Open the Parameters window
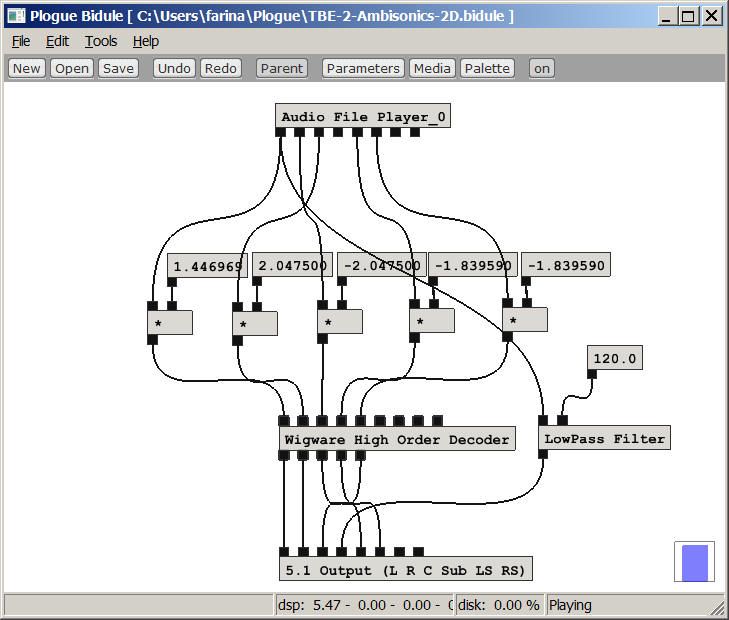Screen dimensions: 729x620 tap(363, 68)
